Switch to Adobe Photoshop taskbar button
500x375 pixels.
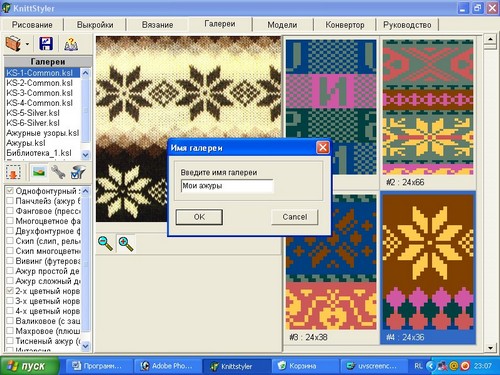[167, 366]
